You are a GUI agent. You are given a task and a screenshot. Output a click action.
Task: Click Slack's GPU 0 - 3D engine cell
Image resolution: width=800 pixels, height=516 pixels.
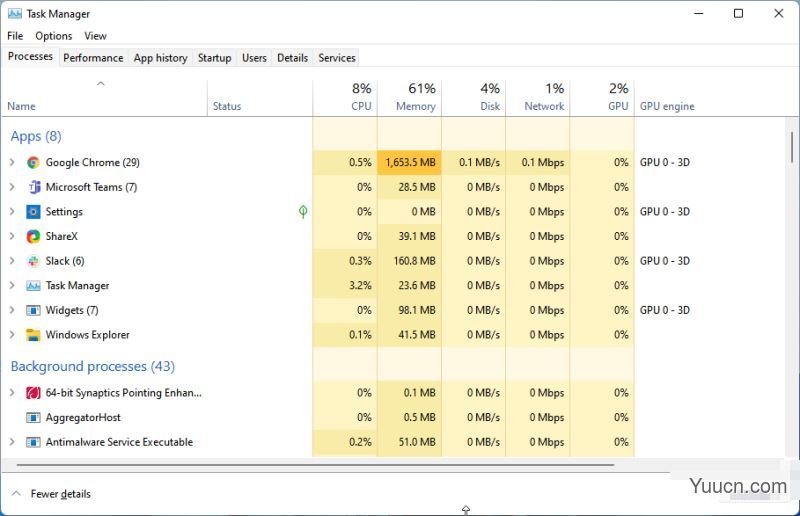tap(665, 261)
